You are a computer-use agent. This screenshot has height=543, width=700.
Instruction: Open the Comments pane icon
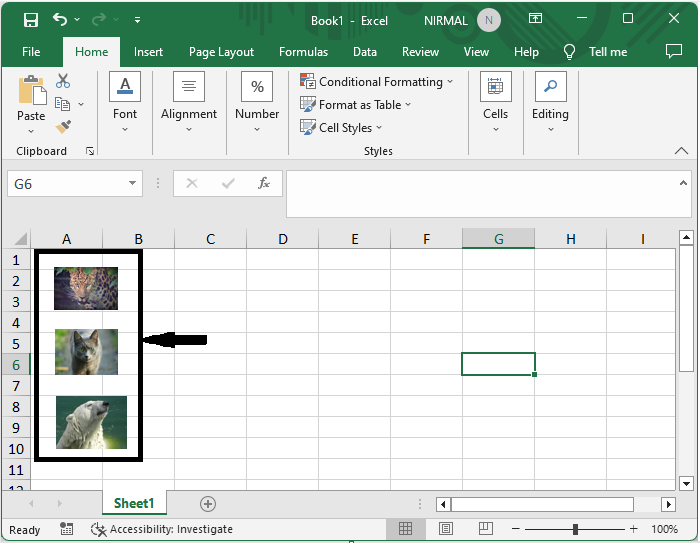tap(674, 51)
